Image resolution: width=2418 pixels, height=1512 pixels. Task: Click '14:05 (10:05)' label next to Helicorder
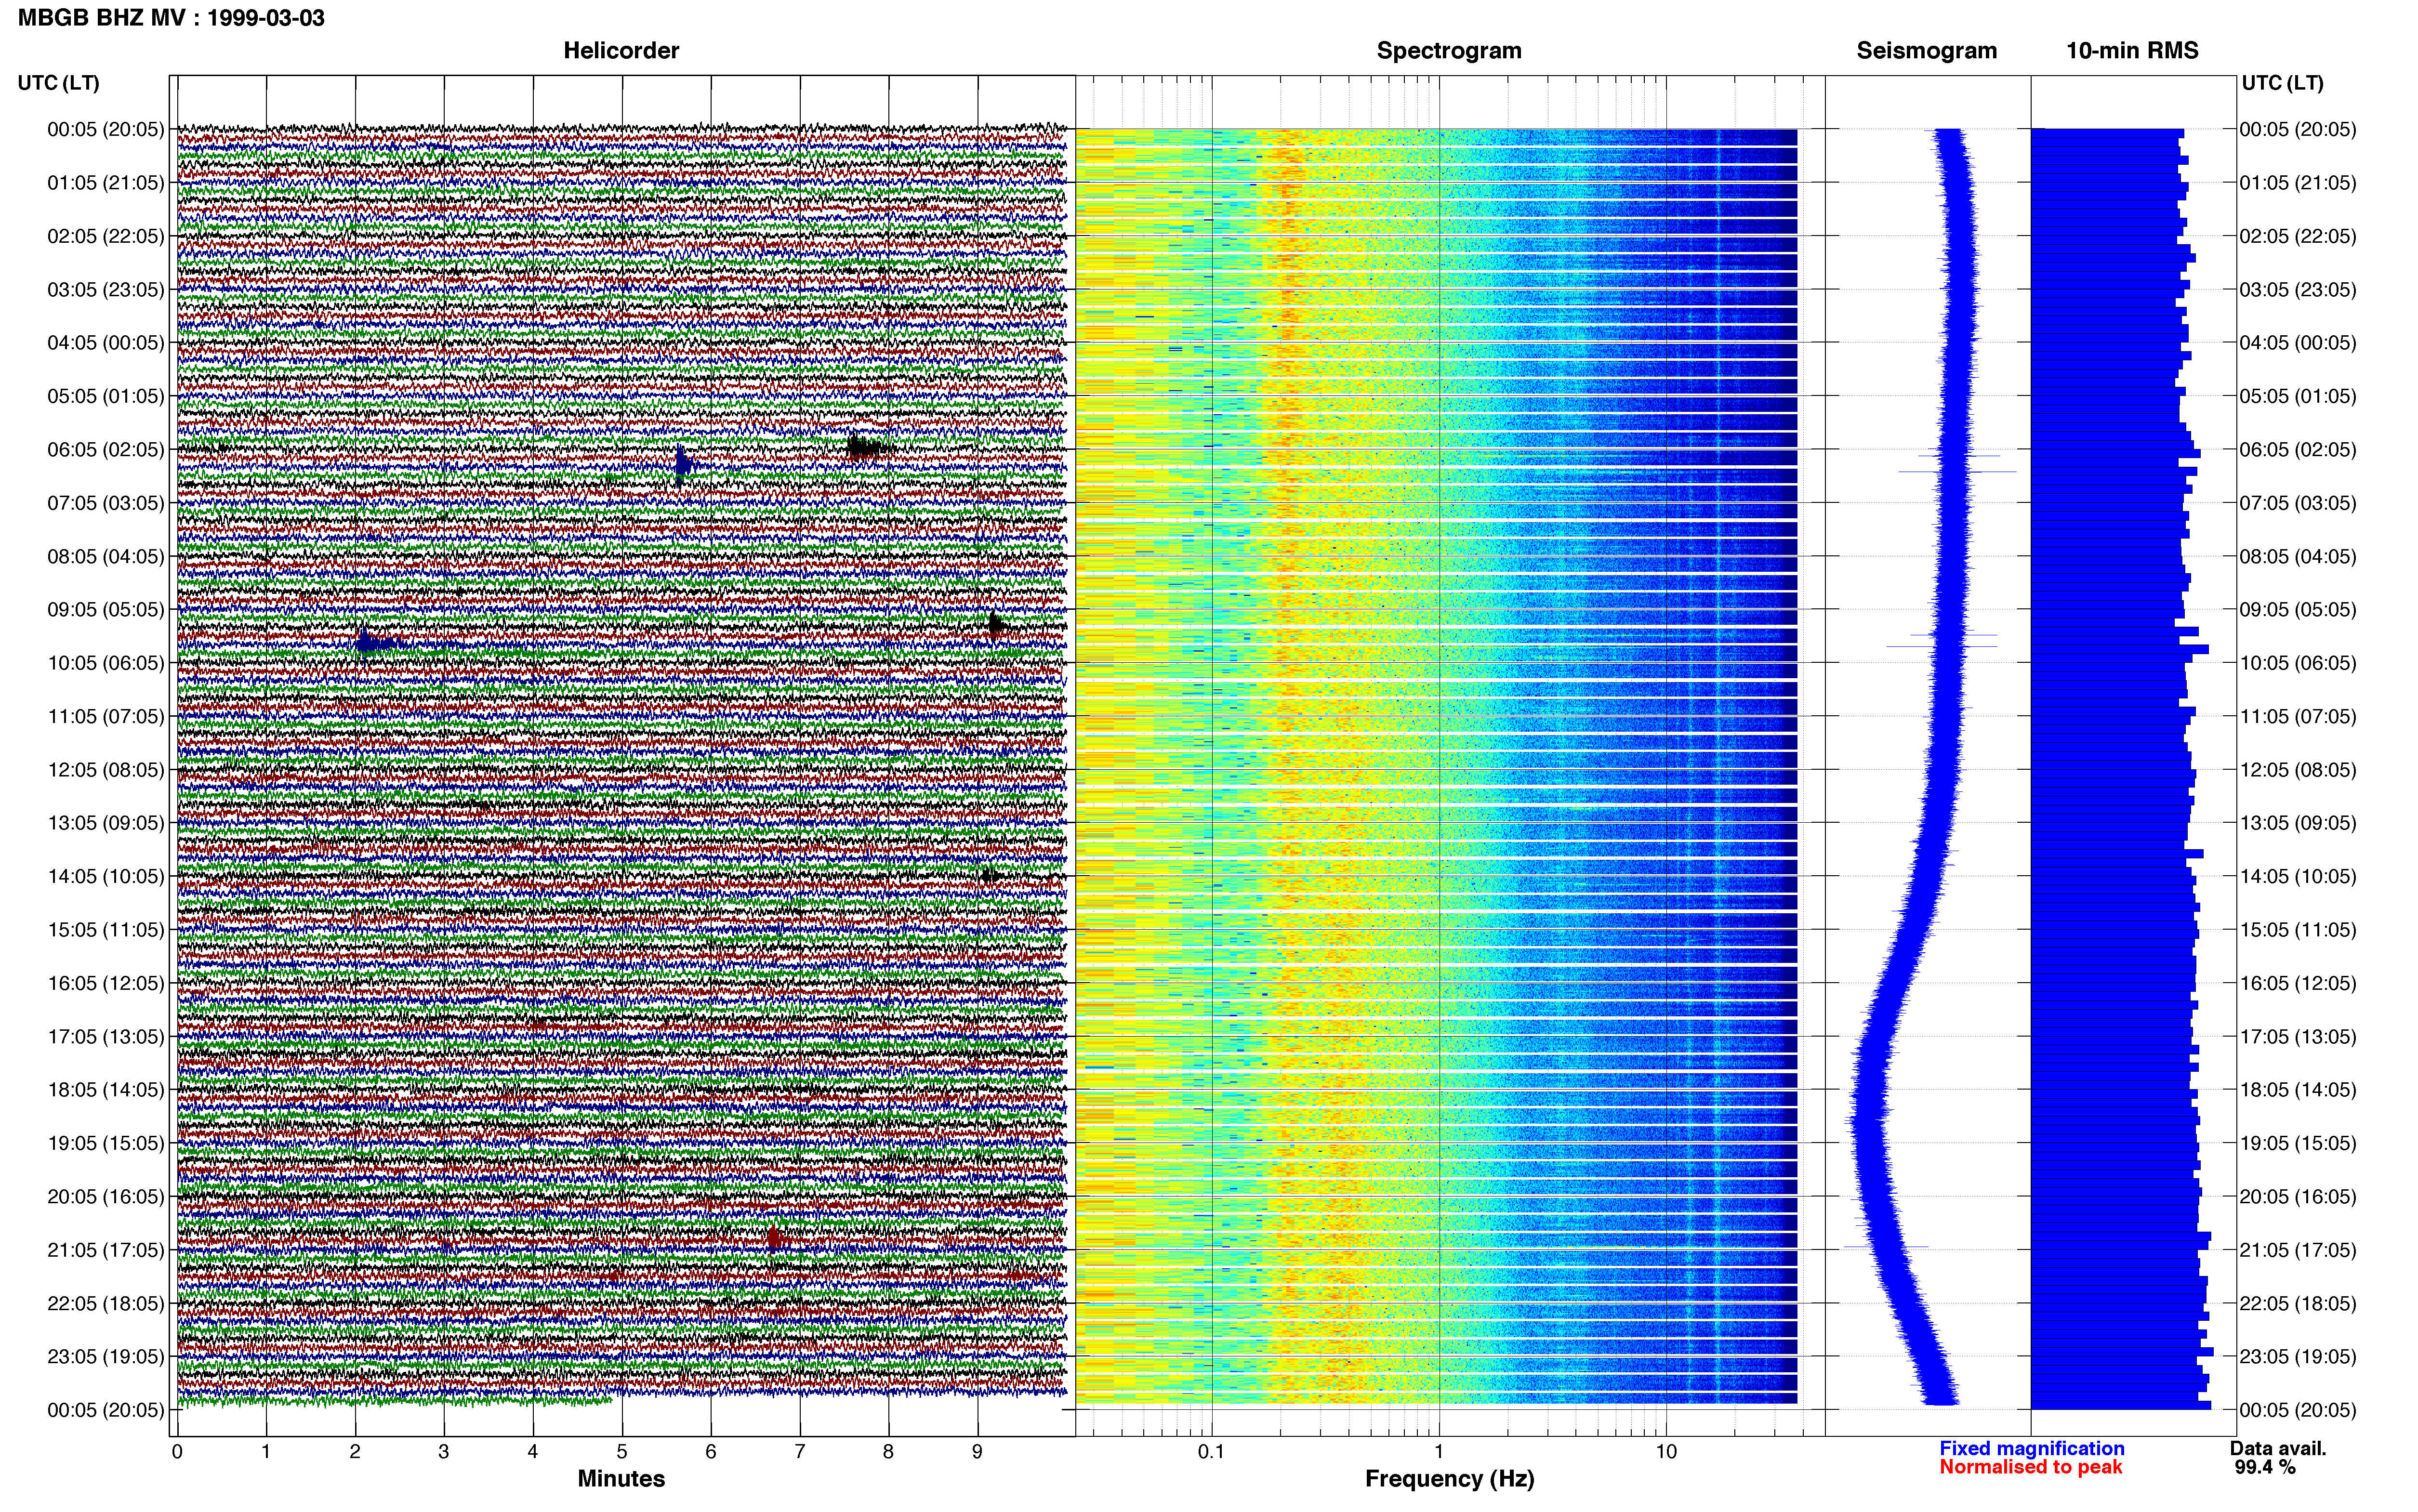[106, 877]
